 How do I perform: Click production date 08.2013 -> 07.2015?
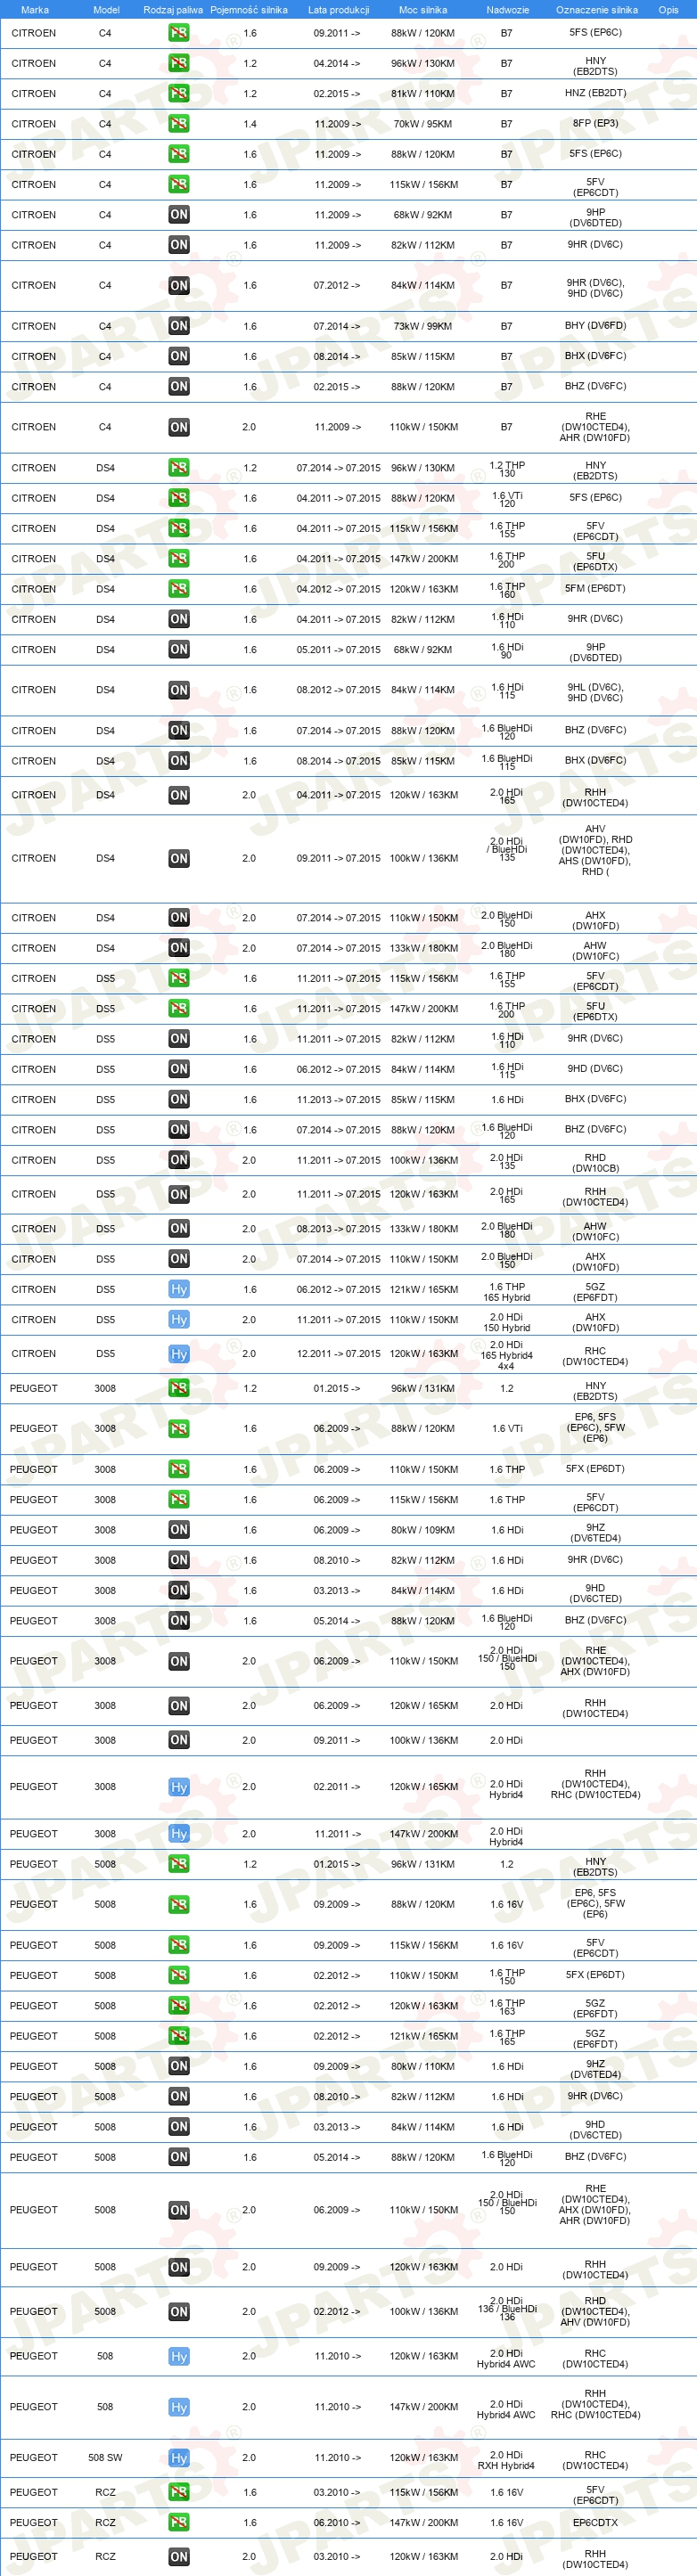338,1229
